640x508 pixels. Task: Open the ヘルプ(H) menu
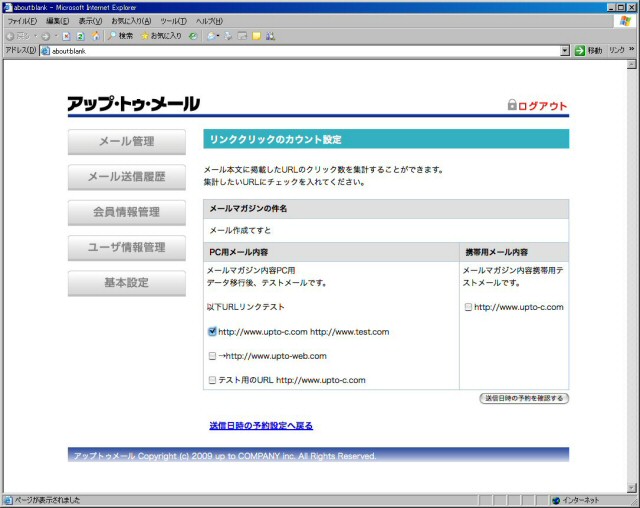(x=209, y=21)
